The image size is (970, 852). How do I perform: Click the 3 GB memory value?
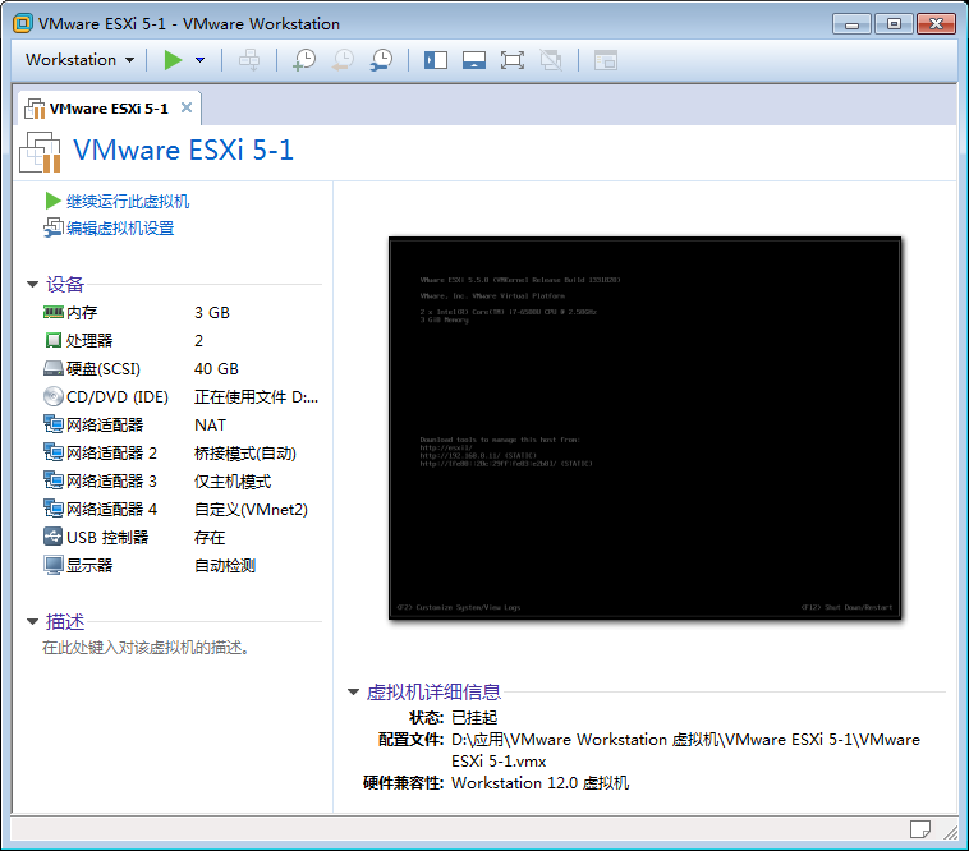click(212, 312)
